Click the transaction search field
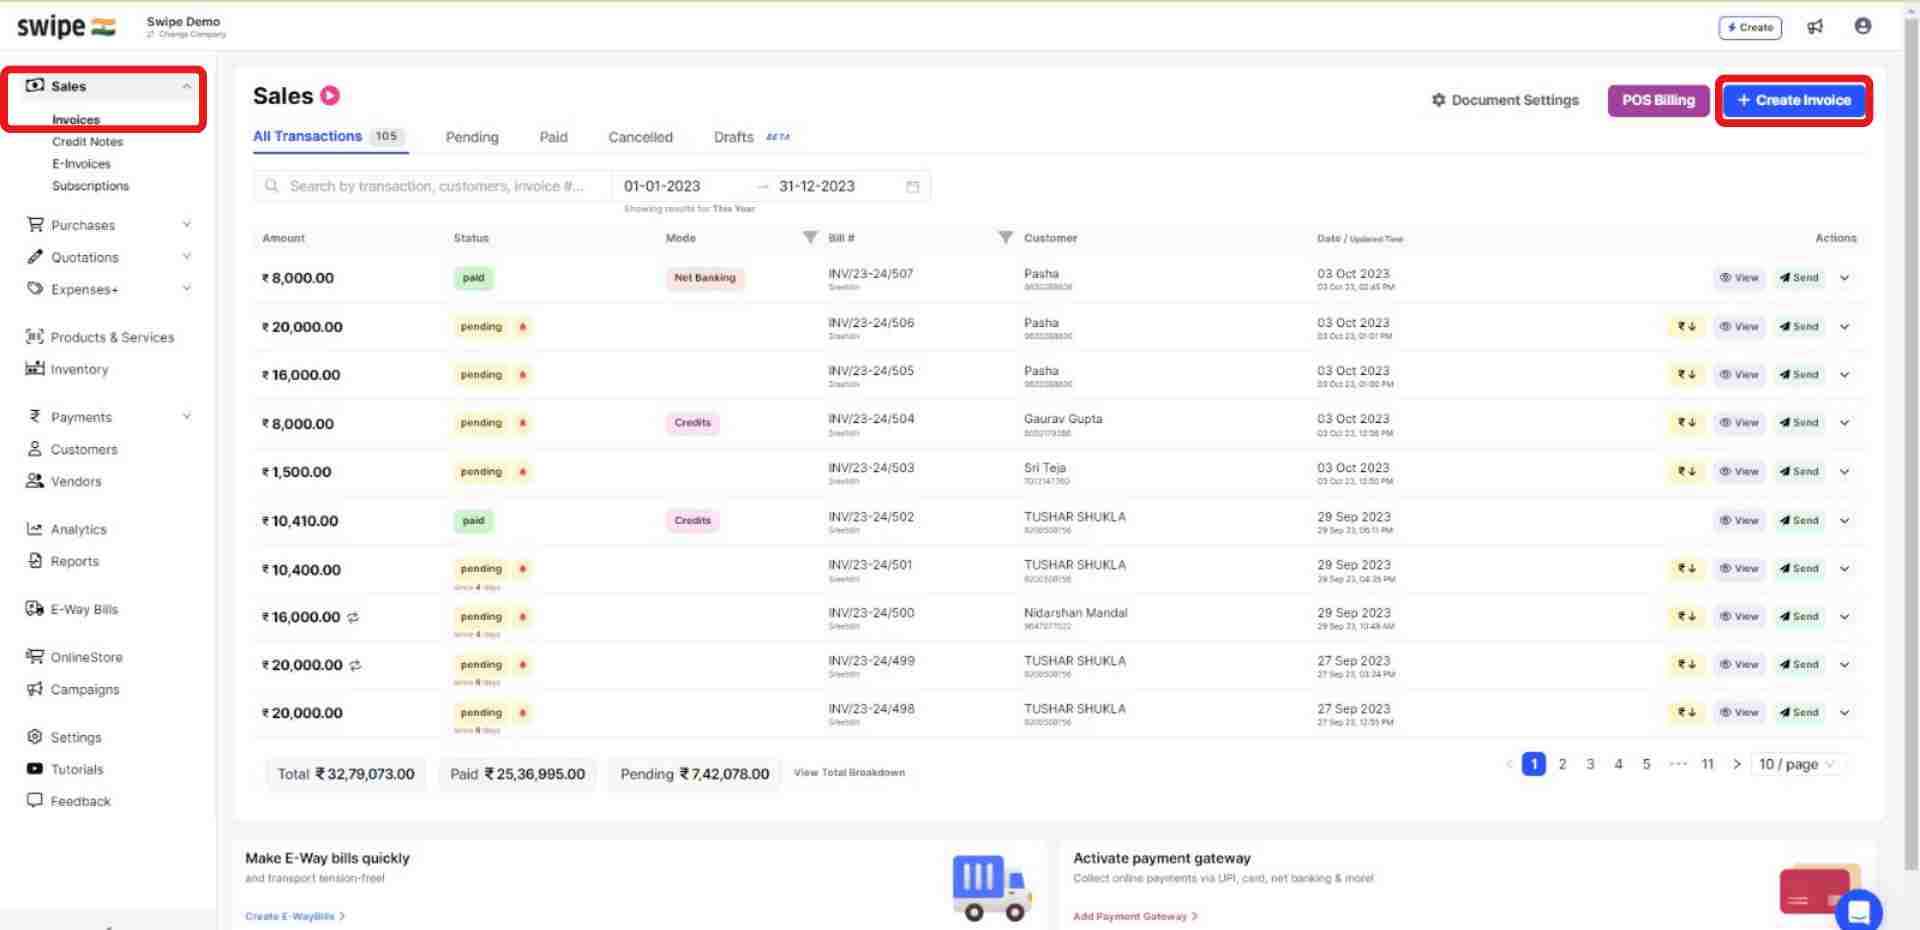Image resolution: width=1920 pixels, height=930 pixels. point(433,187)
